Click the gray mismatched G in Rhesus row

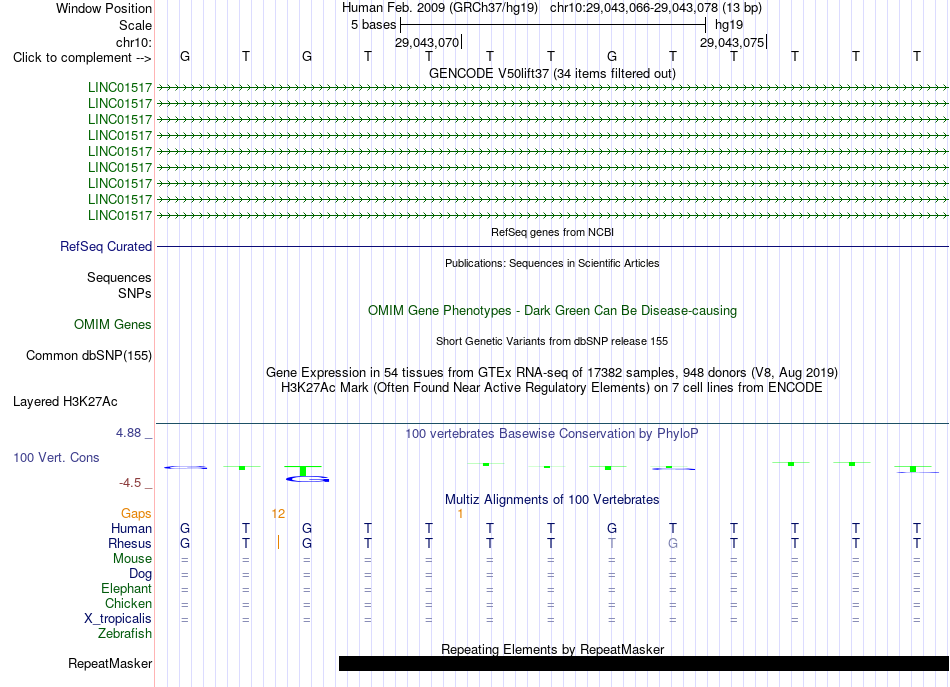pos(673,543)
